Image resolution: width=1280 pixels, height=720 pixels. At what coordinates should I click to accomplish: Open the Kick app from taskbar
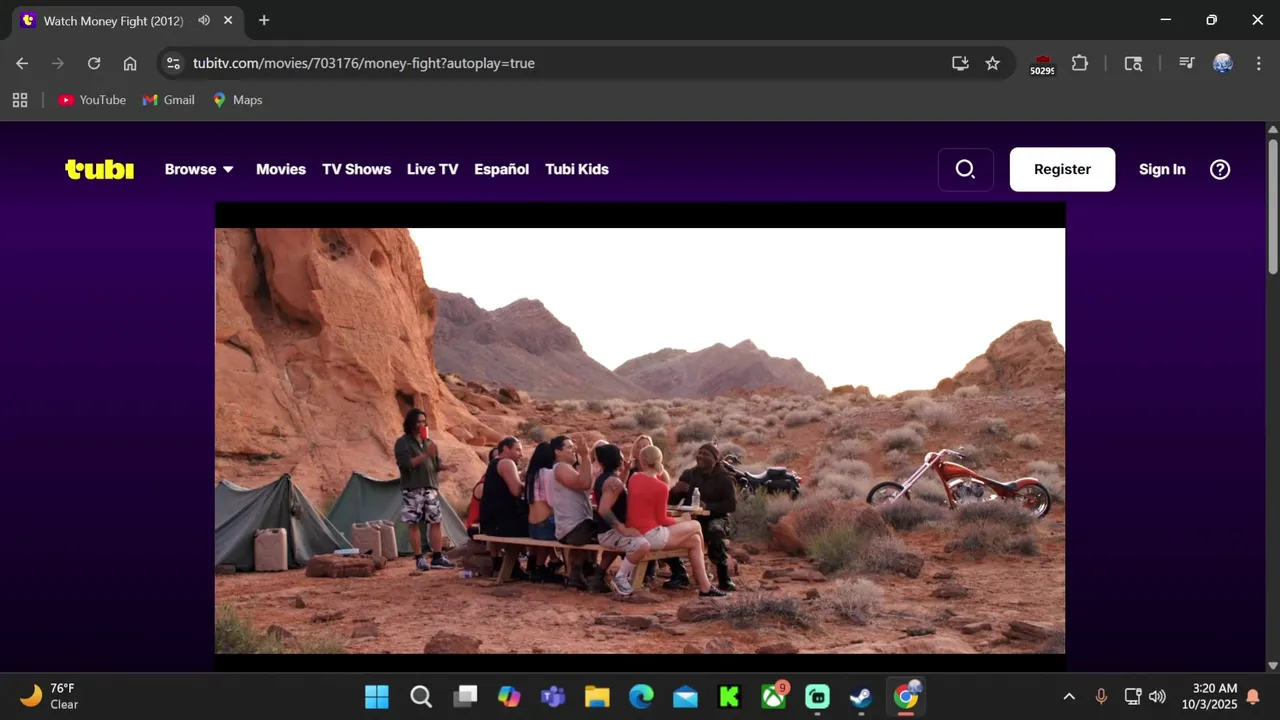click(729, 697)
